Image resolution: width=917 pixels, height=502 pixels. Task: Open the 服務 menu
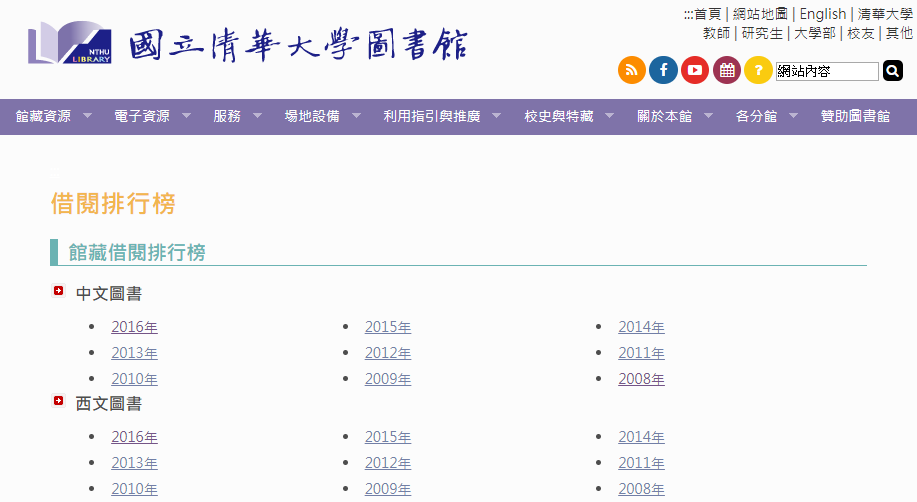[x=227, y=116]
